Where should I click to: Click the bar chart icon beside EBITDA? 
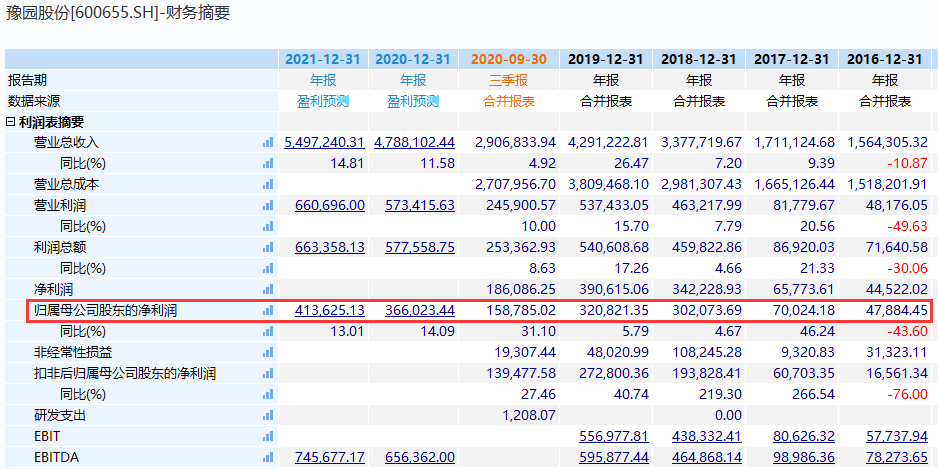click(267, 457)
